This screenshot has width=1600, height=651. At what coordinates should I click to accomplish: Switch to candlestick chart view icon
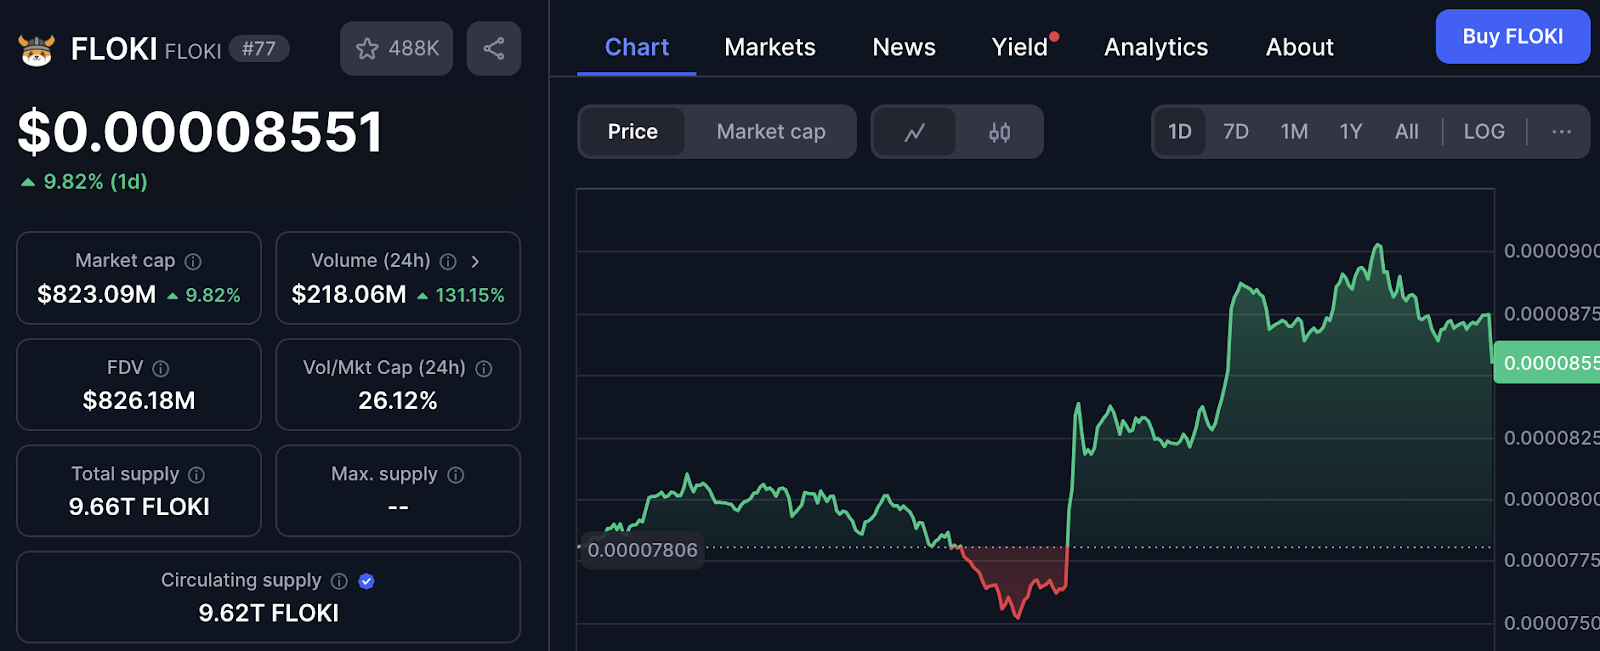[x=999, y=132]
